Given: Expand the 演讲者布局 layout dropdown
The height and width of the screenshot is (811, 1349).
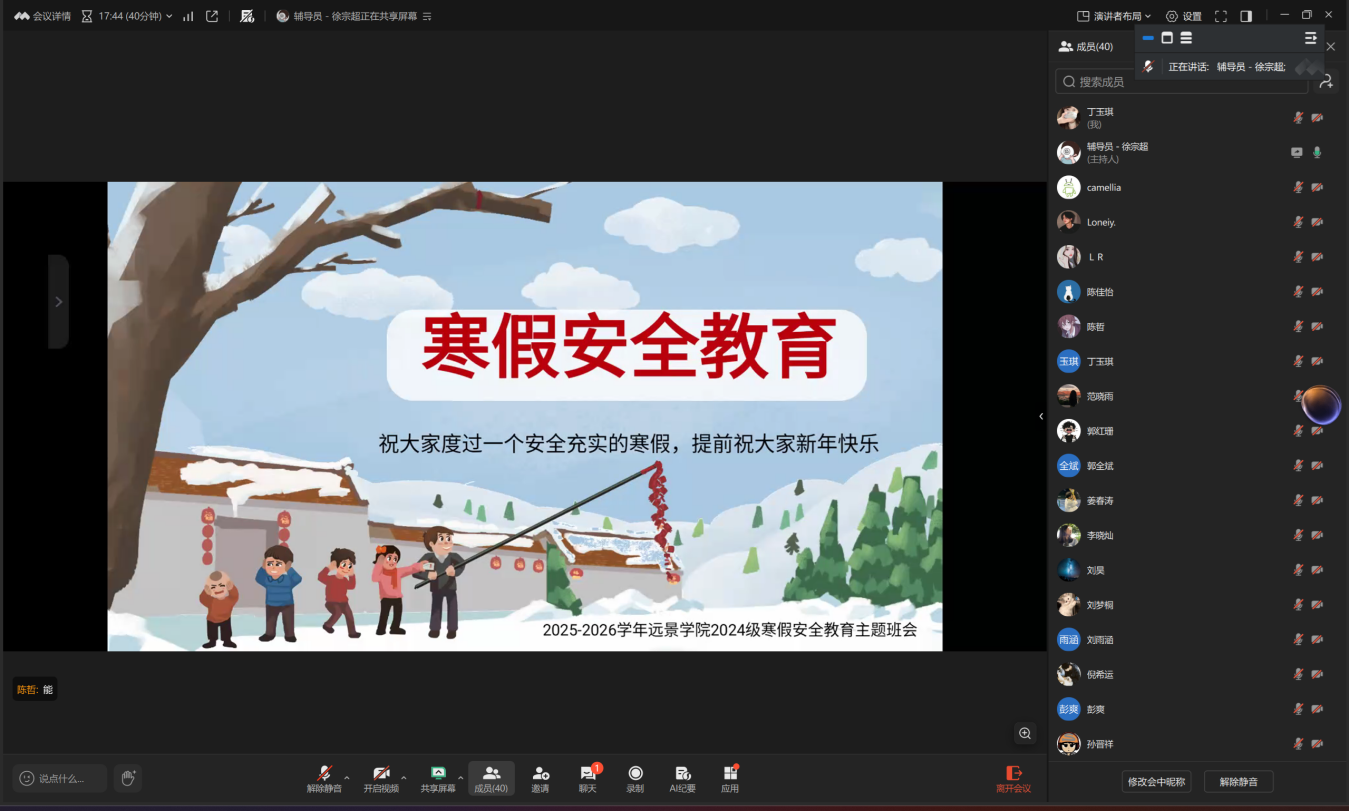Looking at the screenshot, I should point(1114,16).
